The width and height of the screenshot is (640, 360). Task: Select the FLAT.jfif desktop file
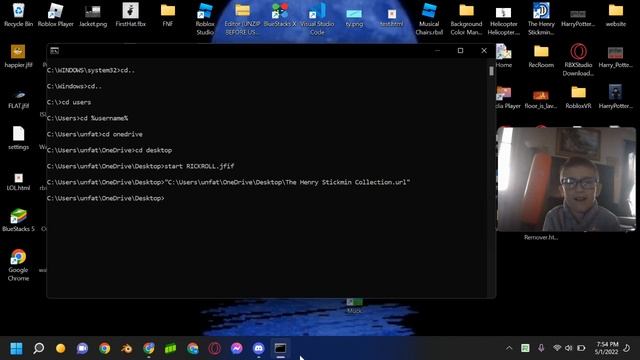(18, 98)
